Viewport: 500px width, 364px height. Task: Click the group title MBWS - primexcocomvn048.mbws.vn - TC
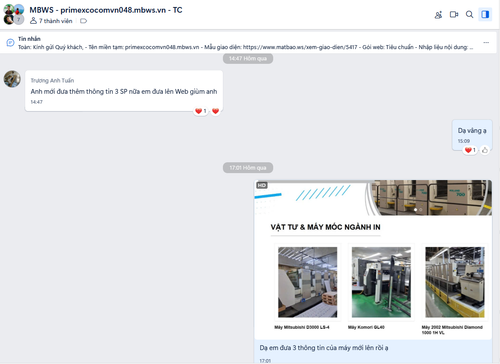(106, 10)
